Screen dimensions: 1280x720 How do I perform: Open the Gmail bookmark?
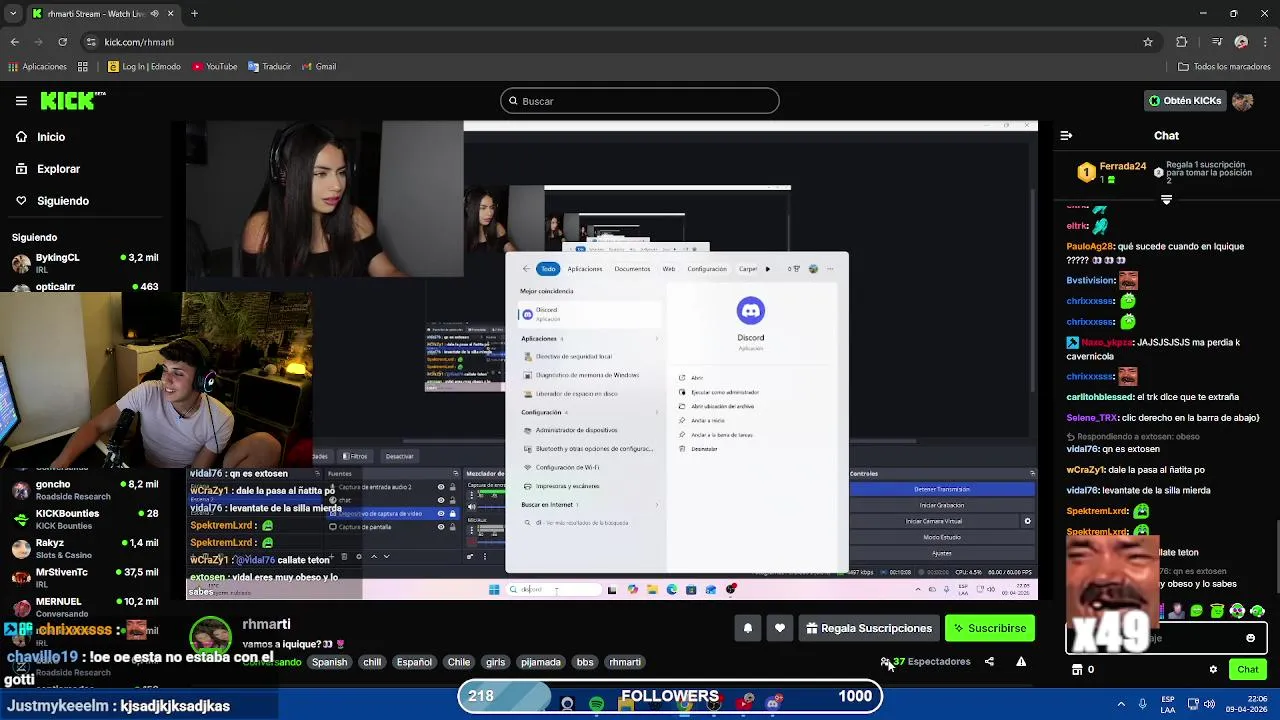click(x=319, y=67)
